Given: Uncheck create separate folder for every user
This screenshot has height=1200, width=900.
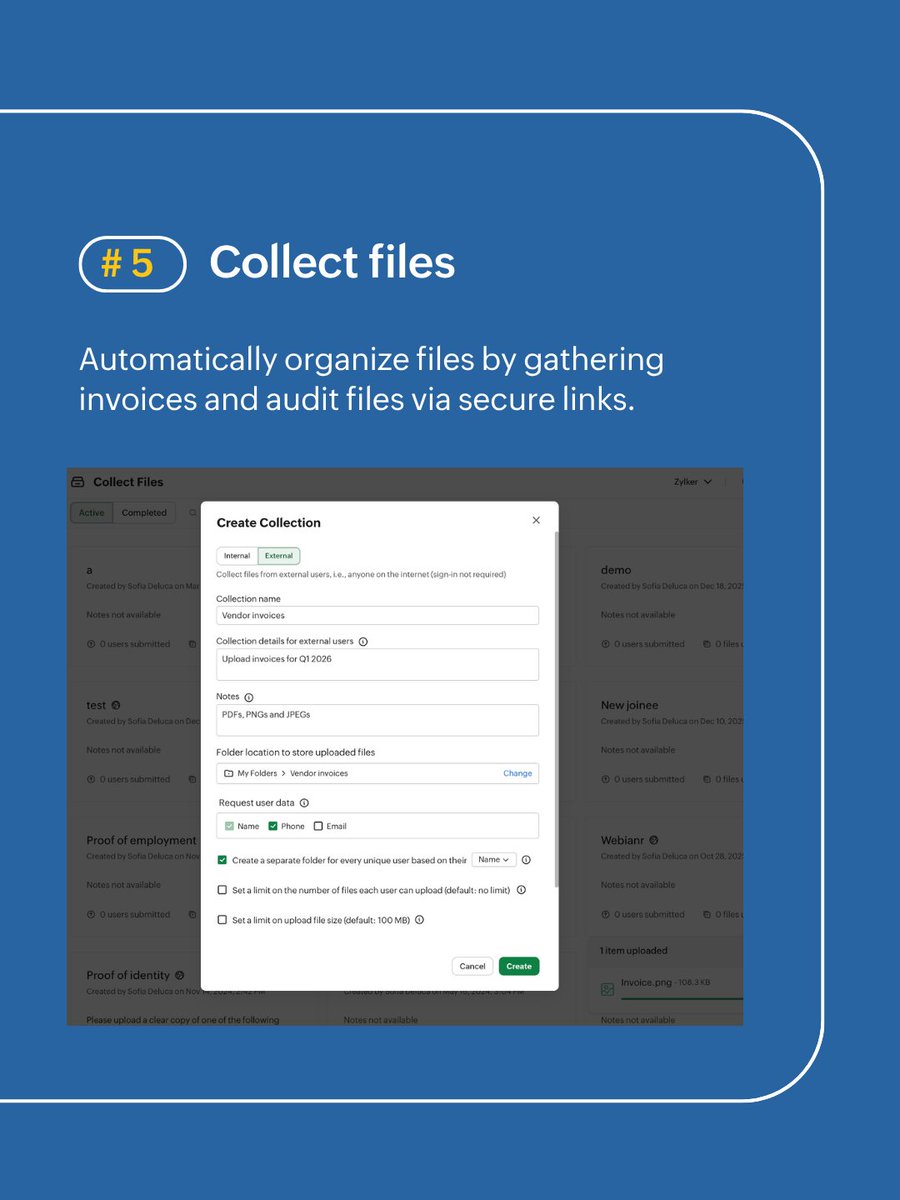Looking at the screenshot, I should pos(222,860).
